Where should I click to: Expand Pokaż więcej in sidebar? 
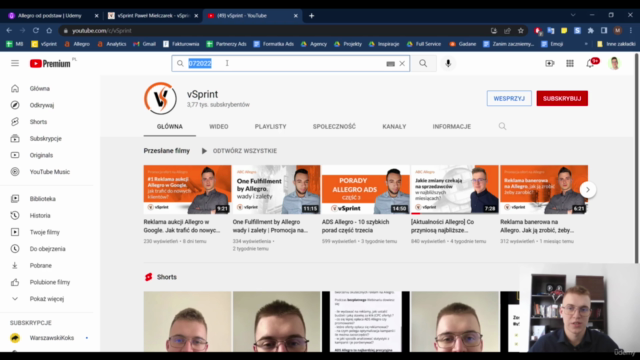47,299
